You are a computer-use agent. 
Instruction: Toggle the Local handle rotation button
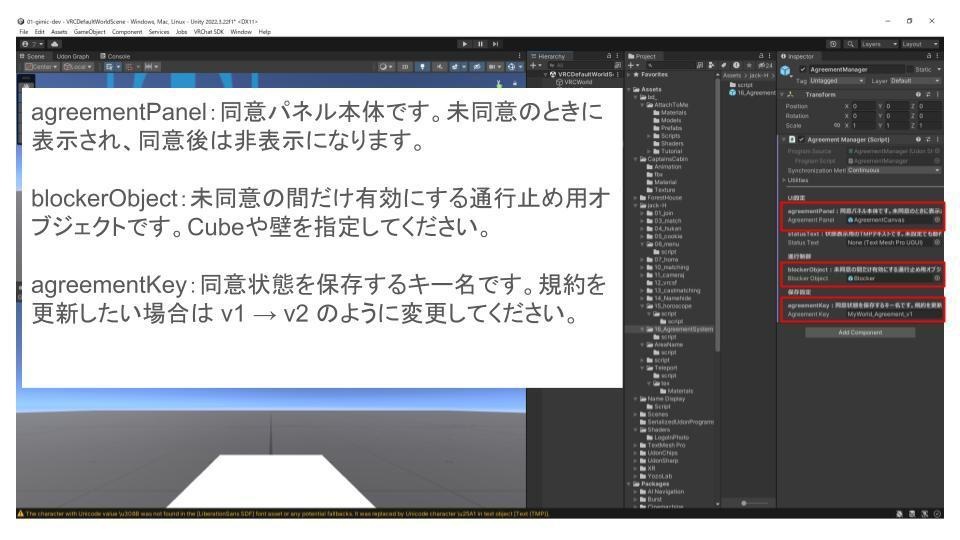pos(78,67)
